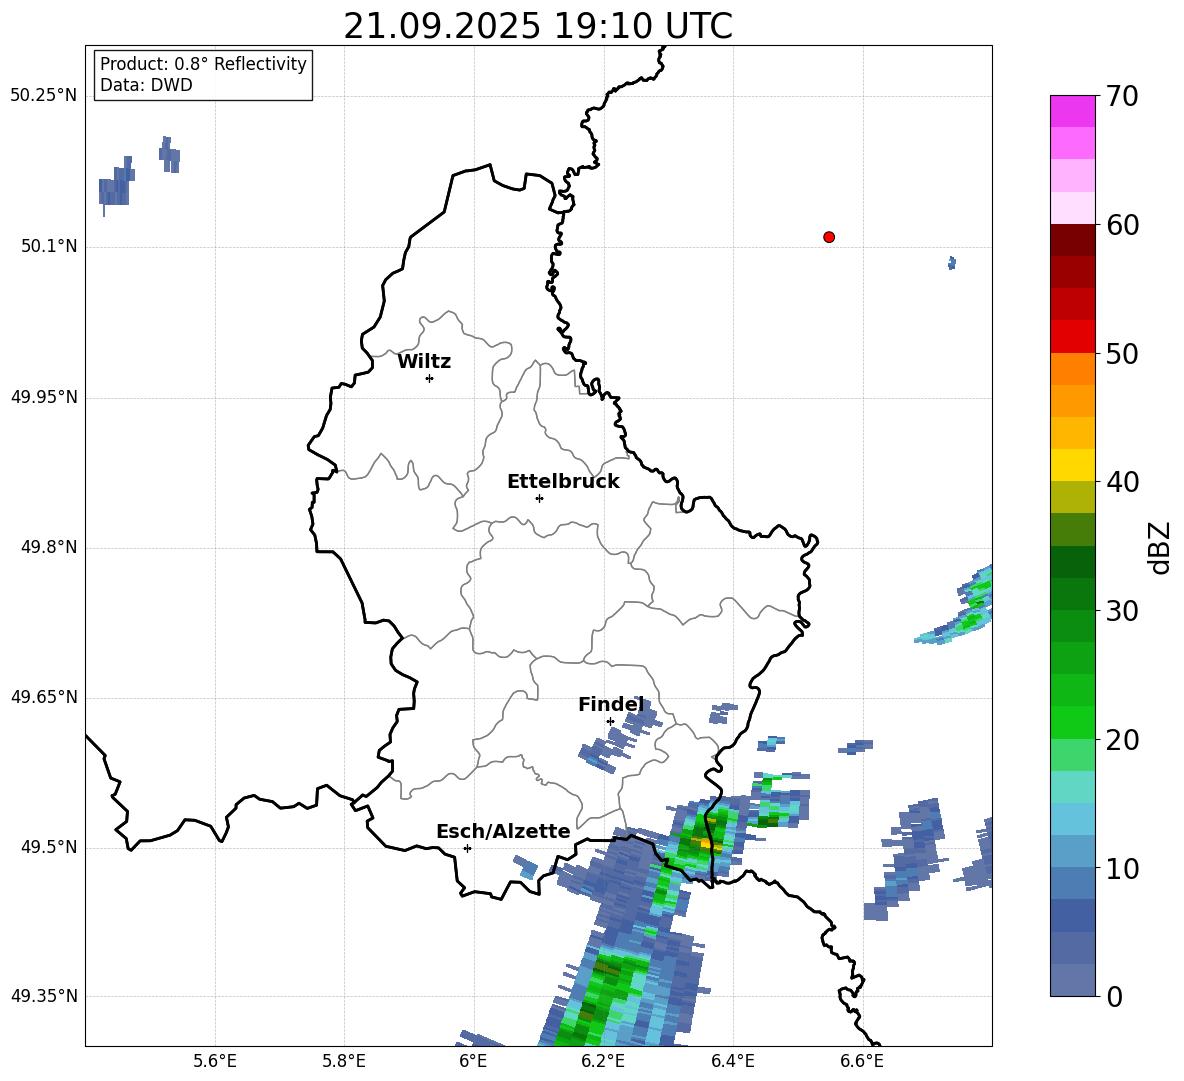The width and height of the screenshot is (1184, 1081).
Task: Click the magenta top swatch of colorbar
Action: pos(1072,111)
